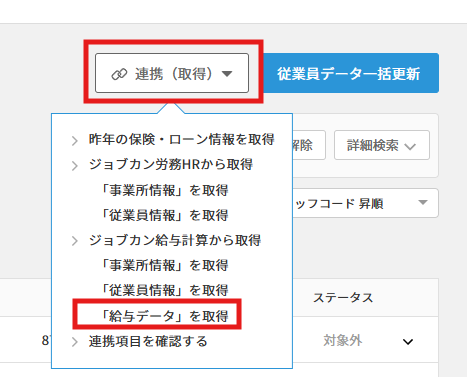Image resolution: width=467 pixels, height=377 pixels.
Task: Click the chevron icon beside 連携項目を確認する
Action: click(75, 342)
